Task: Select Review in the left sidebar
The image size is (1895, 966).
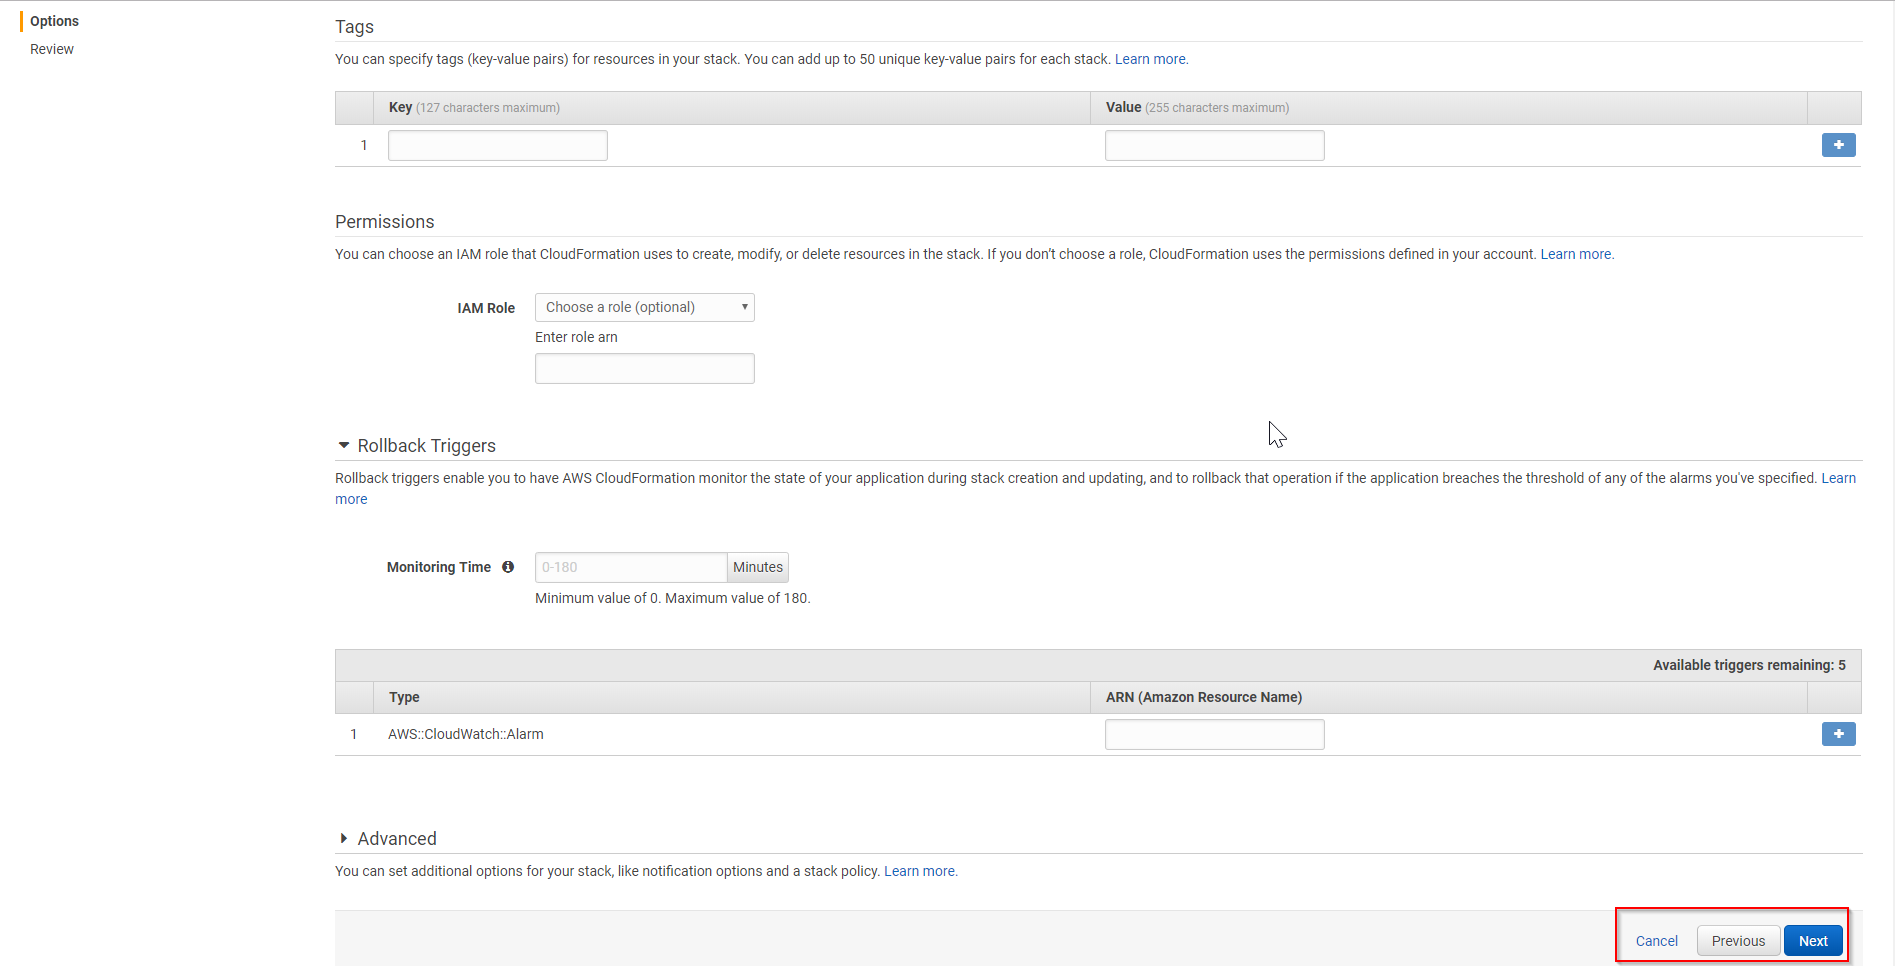Action: (x=52, y=49)
